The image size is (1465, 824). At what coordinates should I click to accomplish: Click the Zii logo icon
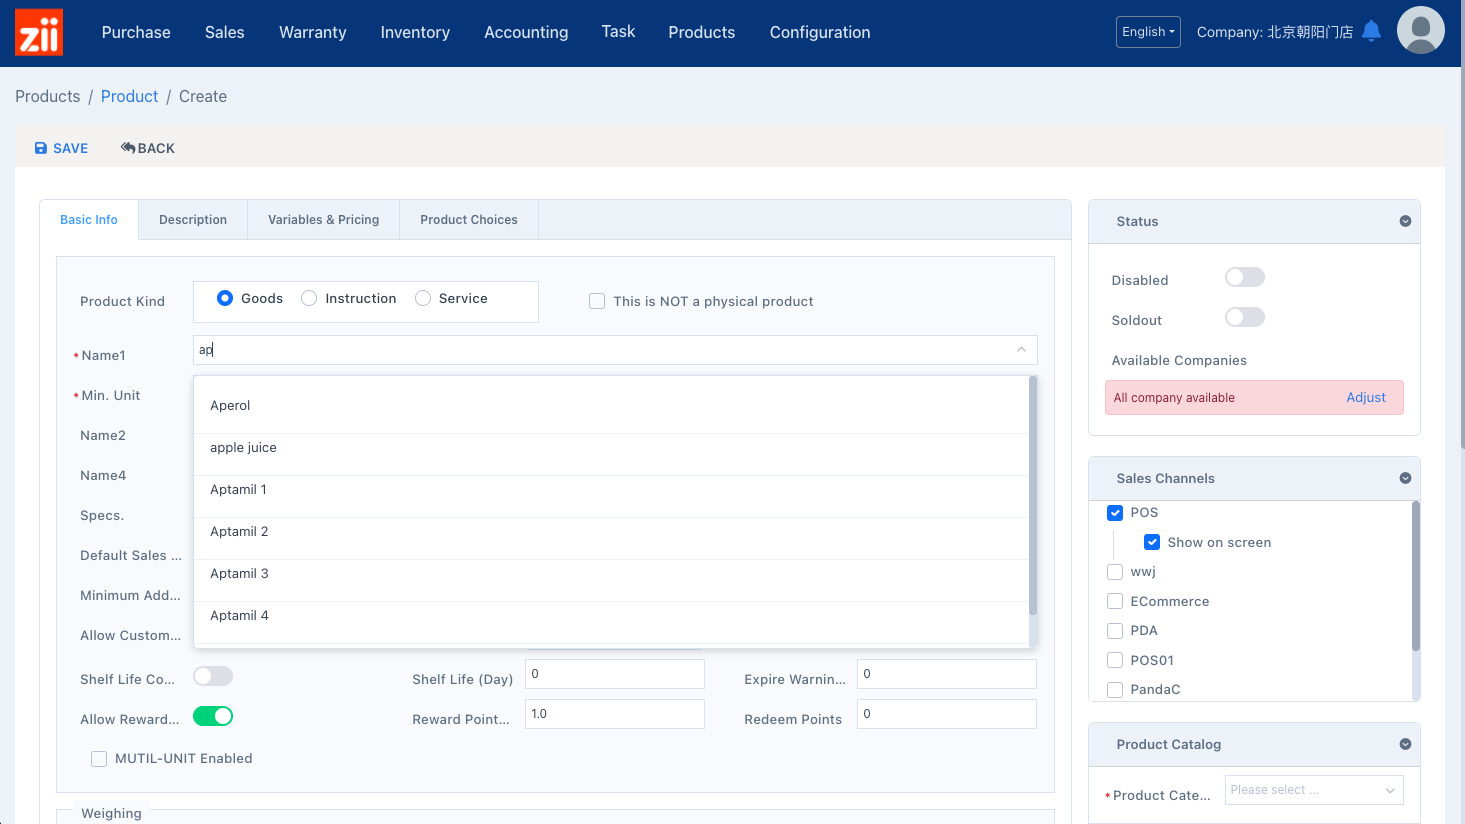(39, 32)
